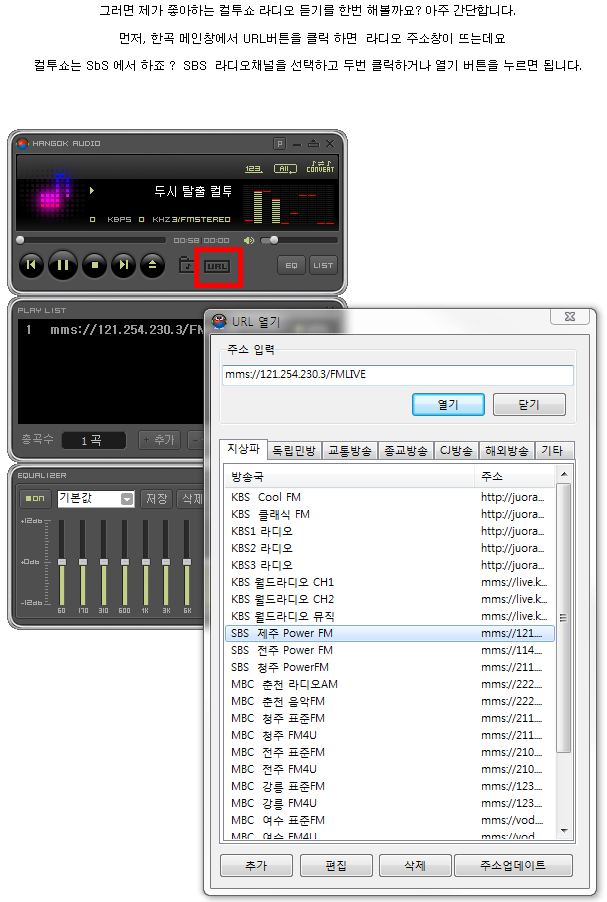Close the URL 열기 dialog with X
Viewport: 607px width, 902px height.
[x=570, y=316]
